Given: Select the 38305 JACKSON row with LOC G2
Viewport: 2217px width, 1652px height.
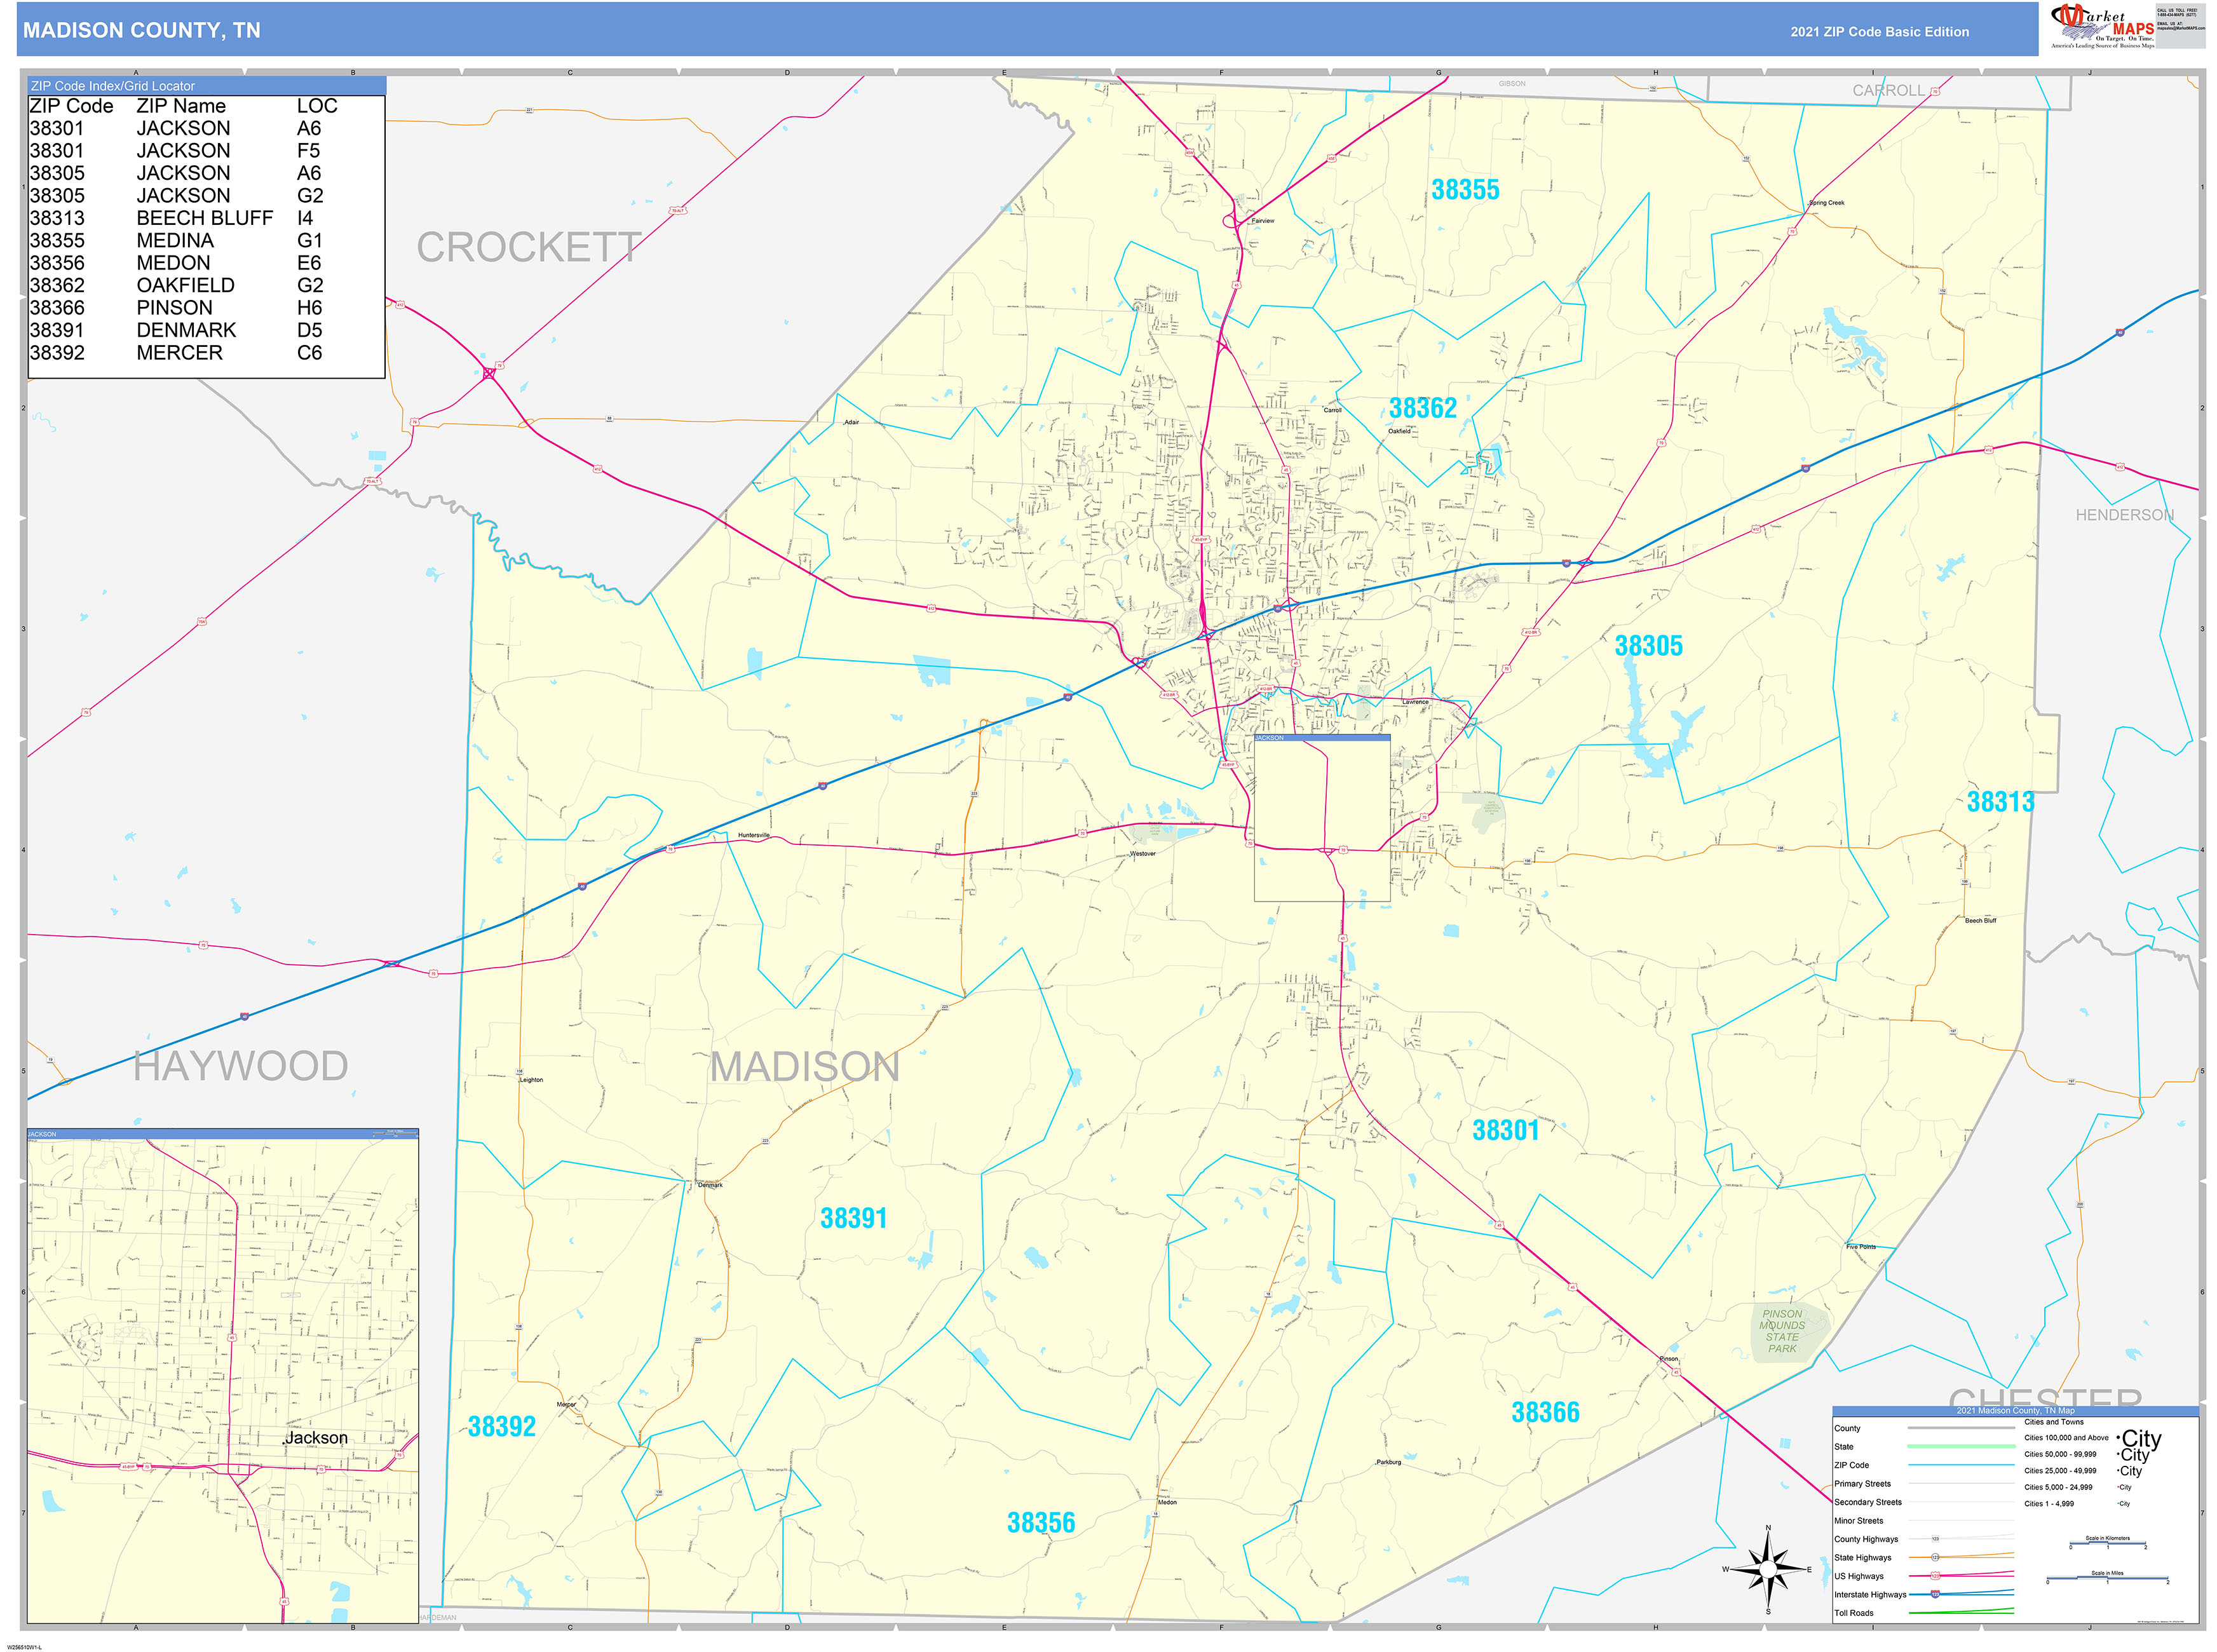Looking at the screenshot, I should point(206,196).
